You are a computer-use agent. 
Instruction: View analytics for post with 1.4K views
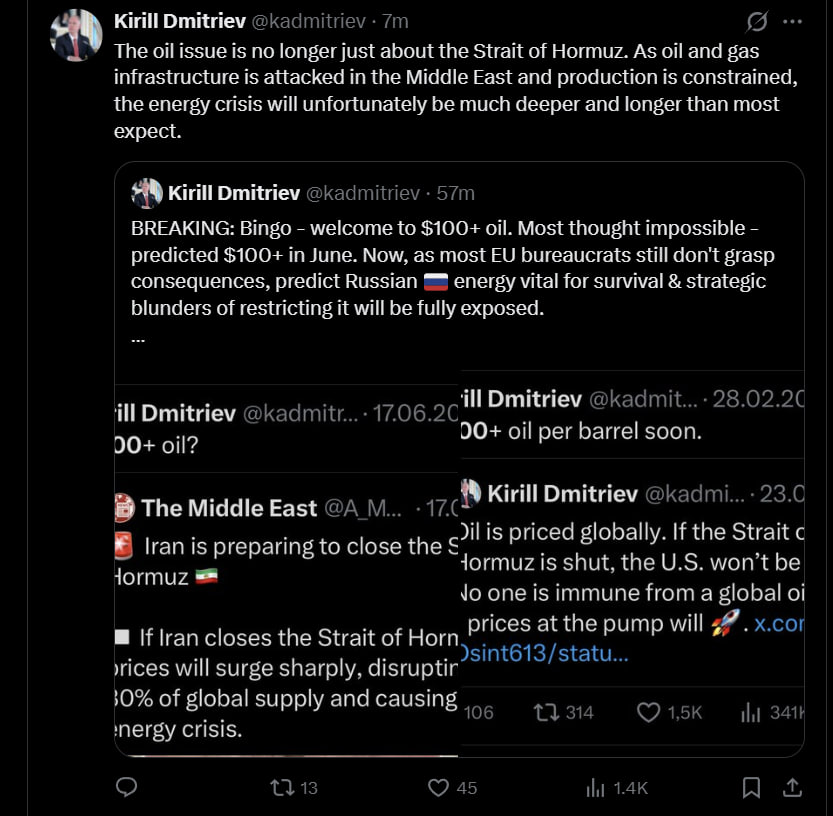click(595, 788)
